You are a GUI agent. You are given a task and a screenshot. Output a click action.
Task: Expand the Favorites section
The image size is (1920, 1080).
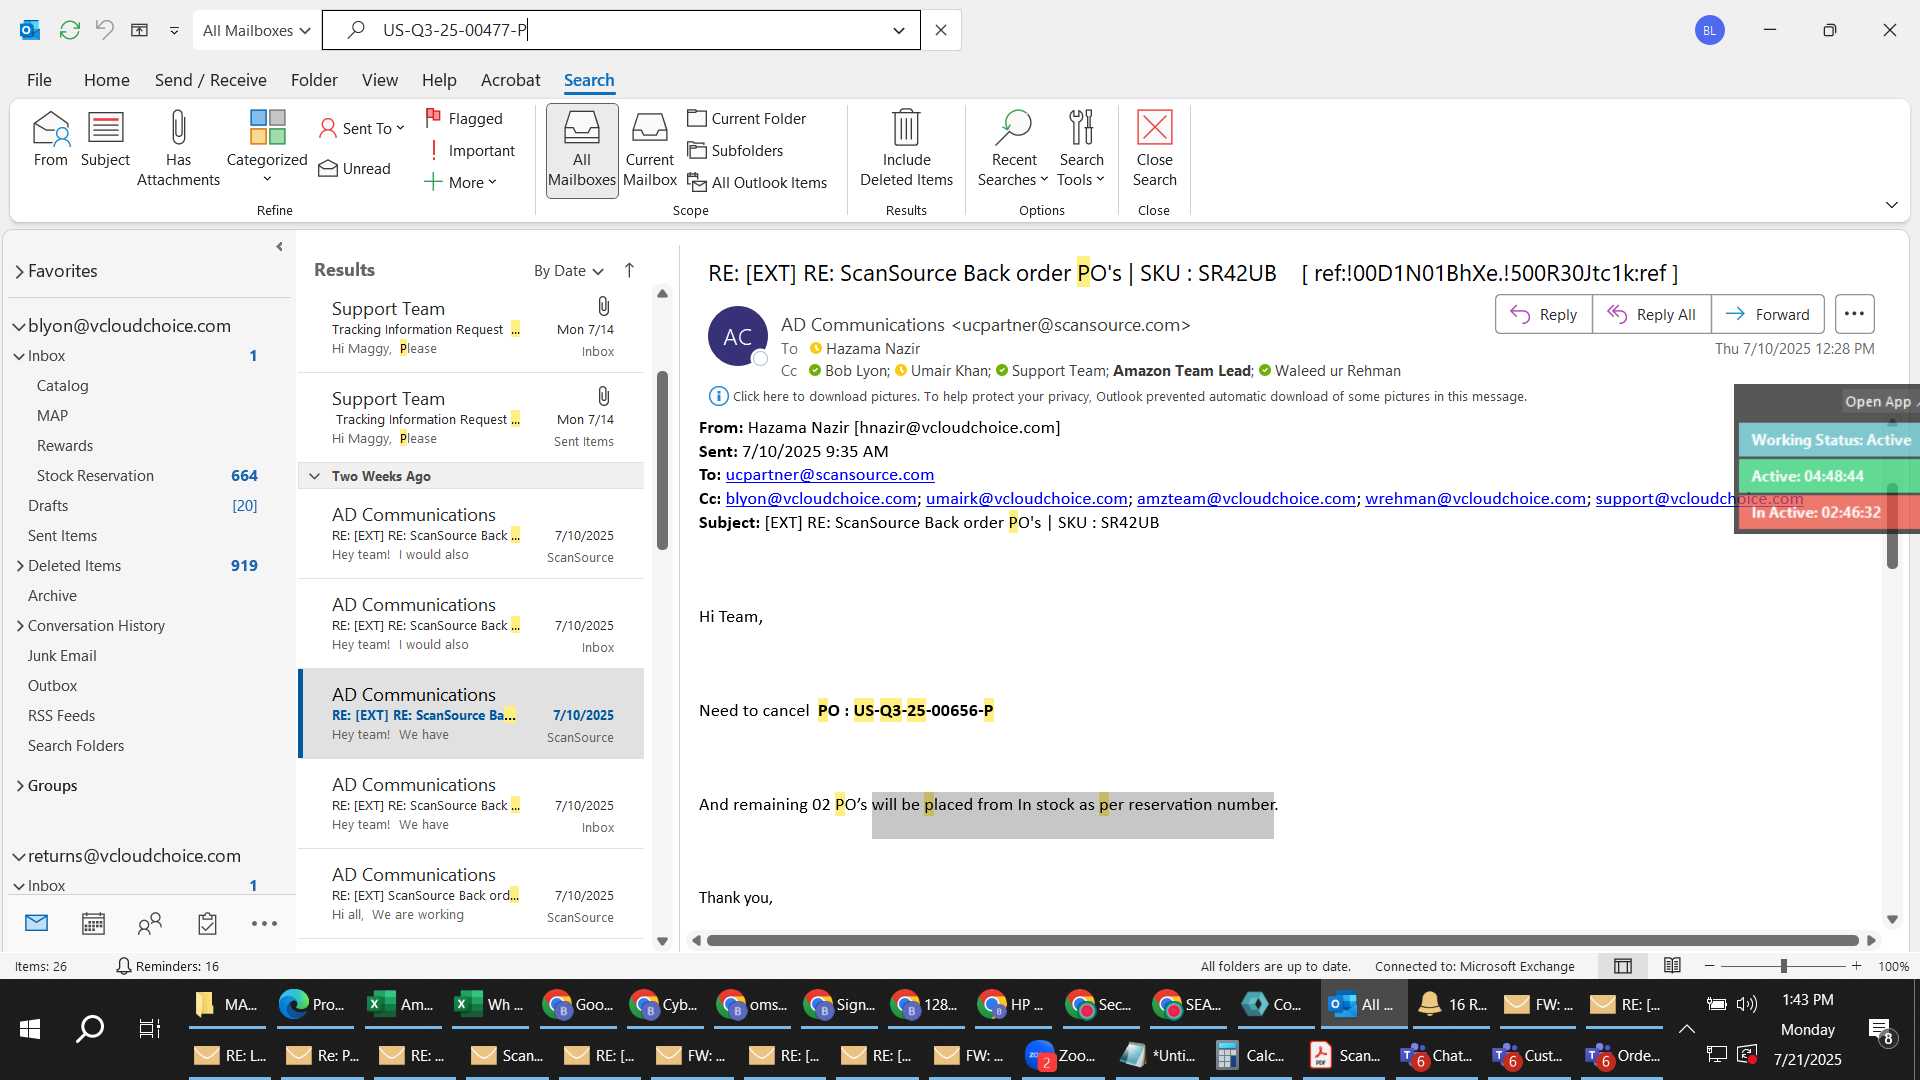(x=19, y=271)
